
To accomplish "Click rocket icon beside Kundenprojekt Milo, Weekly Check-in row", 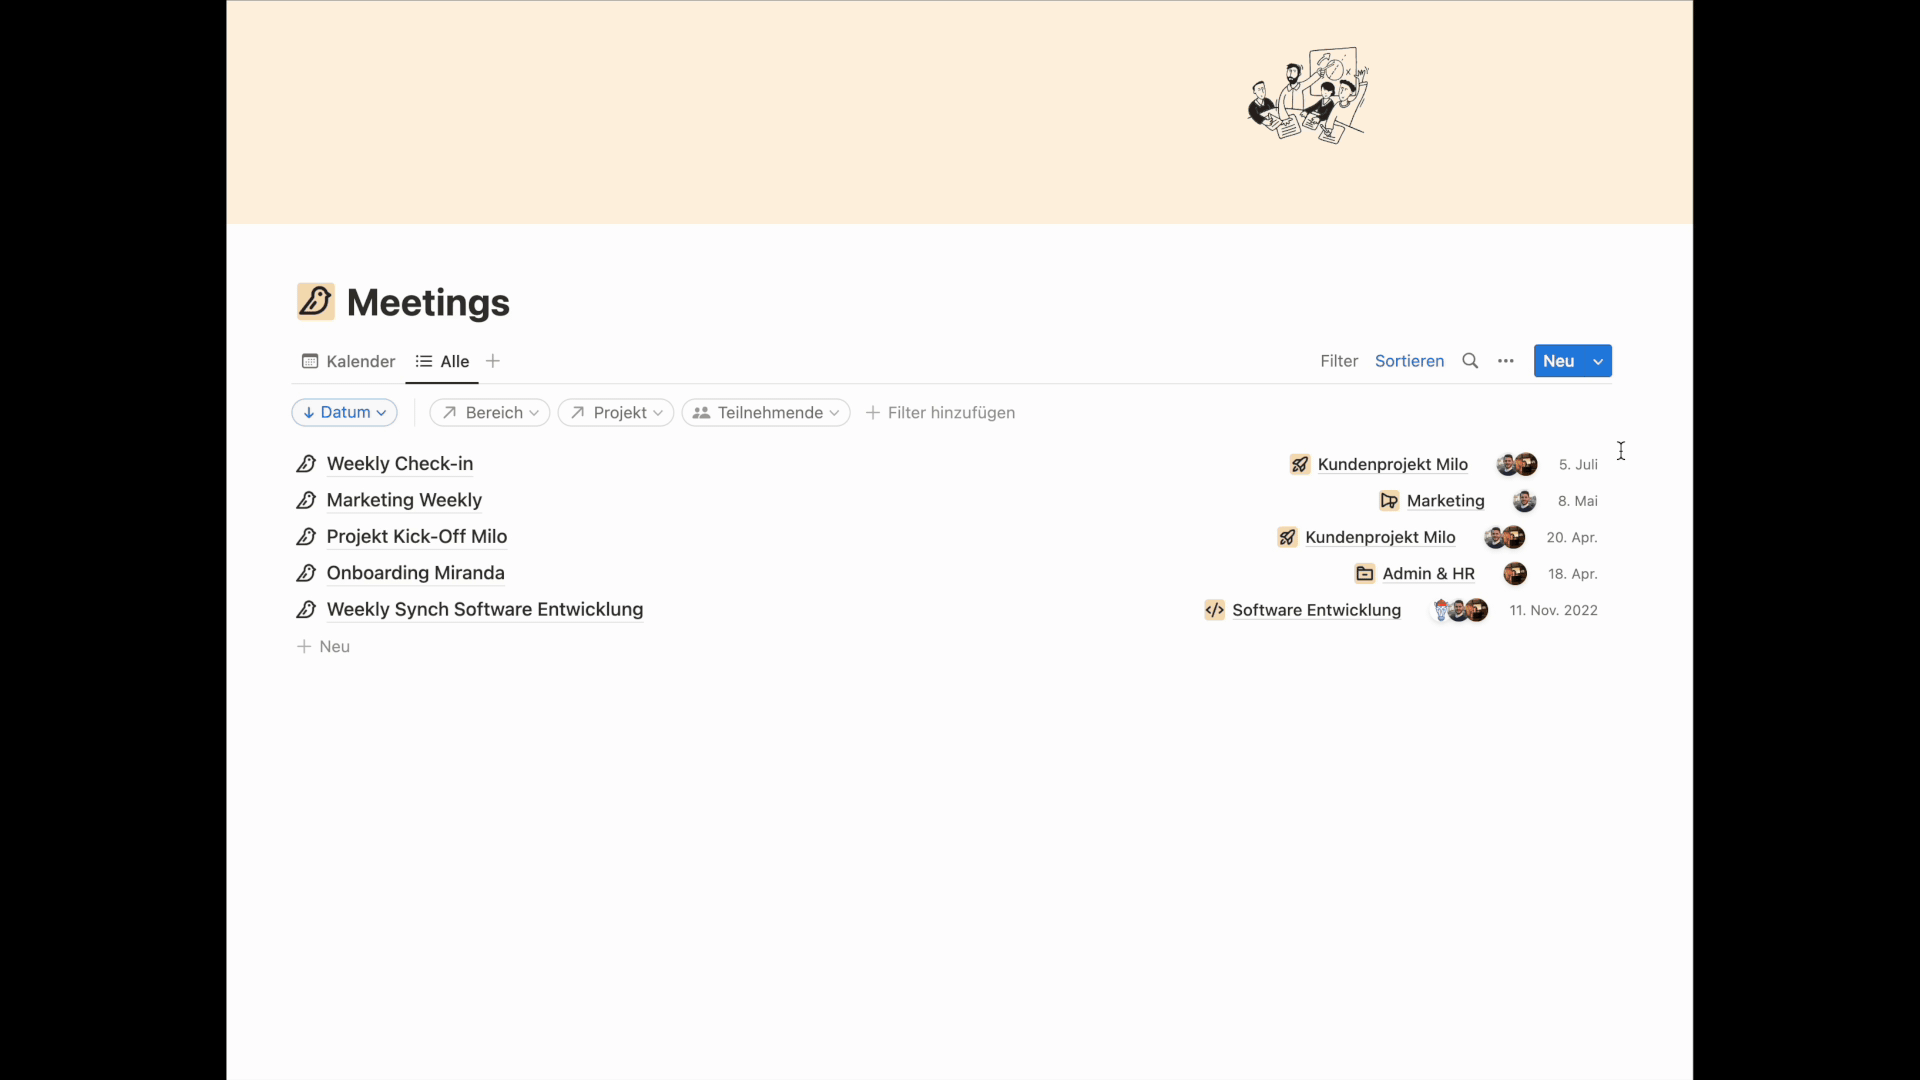I will click(x=1299, y=464).
